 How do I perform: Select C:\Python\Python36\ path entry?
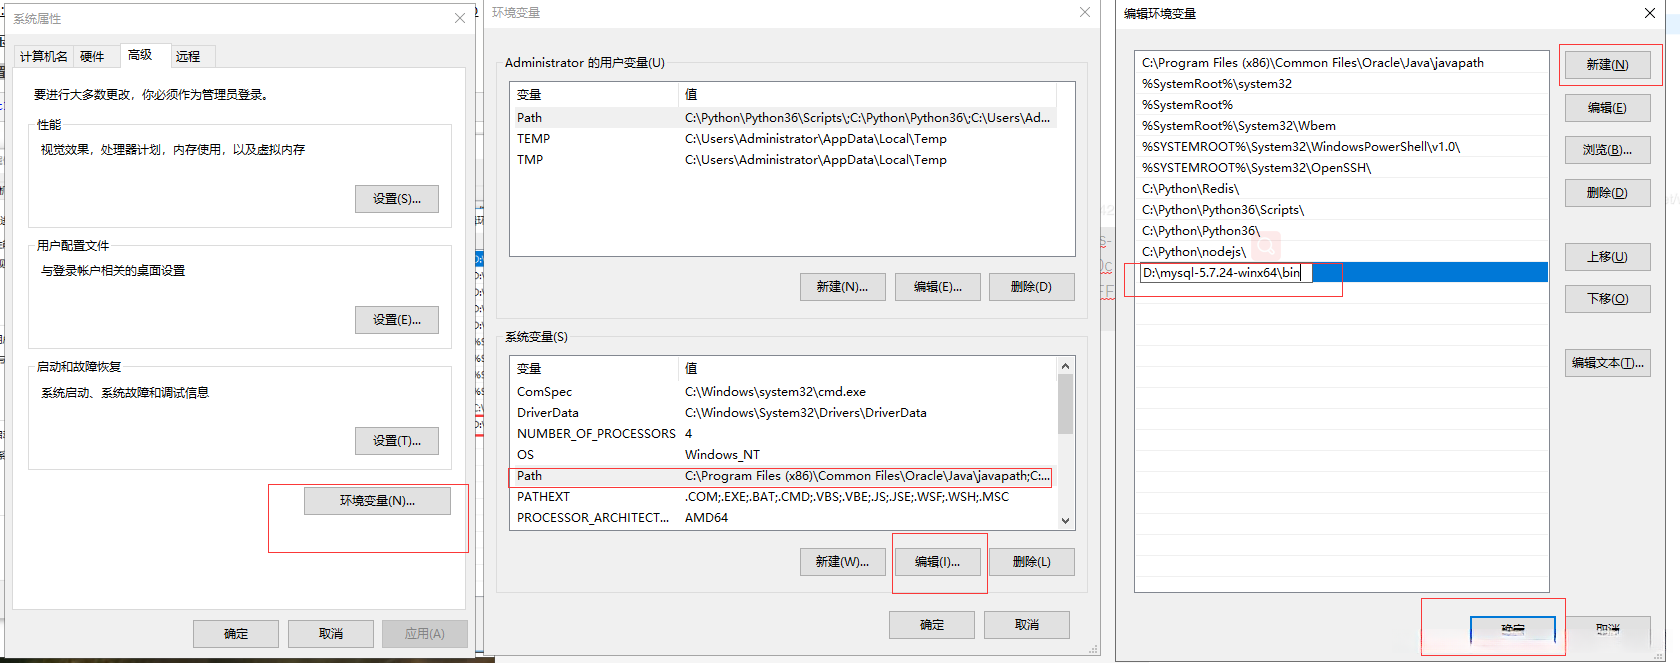pos(1342,231)
